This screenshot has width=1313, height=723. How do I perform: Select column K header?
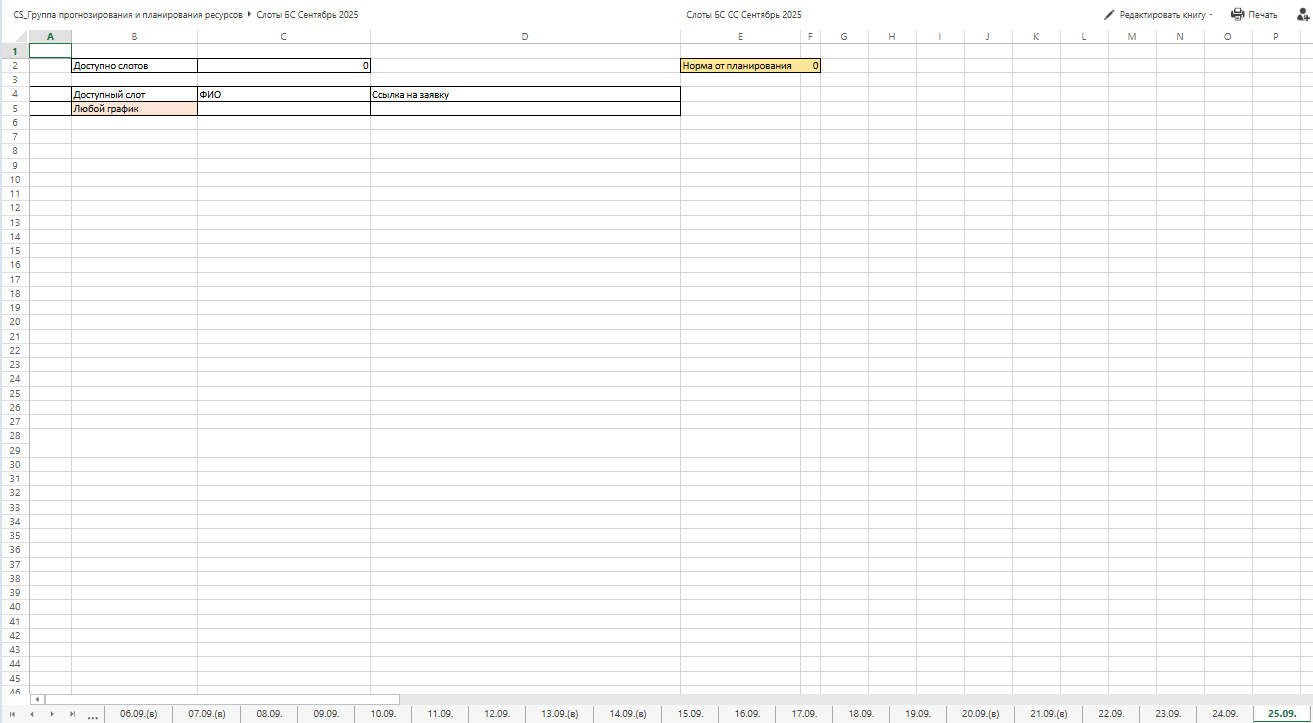point(1036,37)
